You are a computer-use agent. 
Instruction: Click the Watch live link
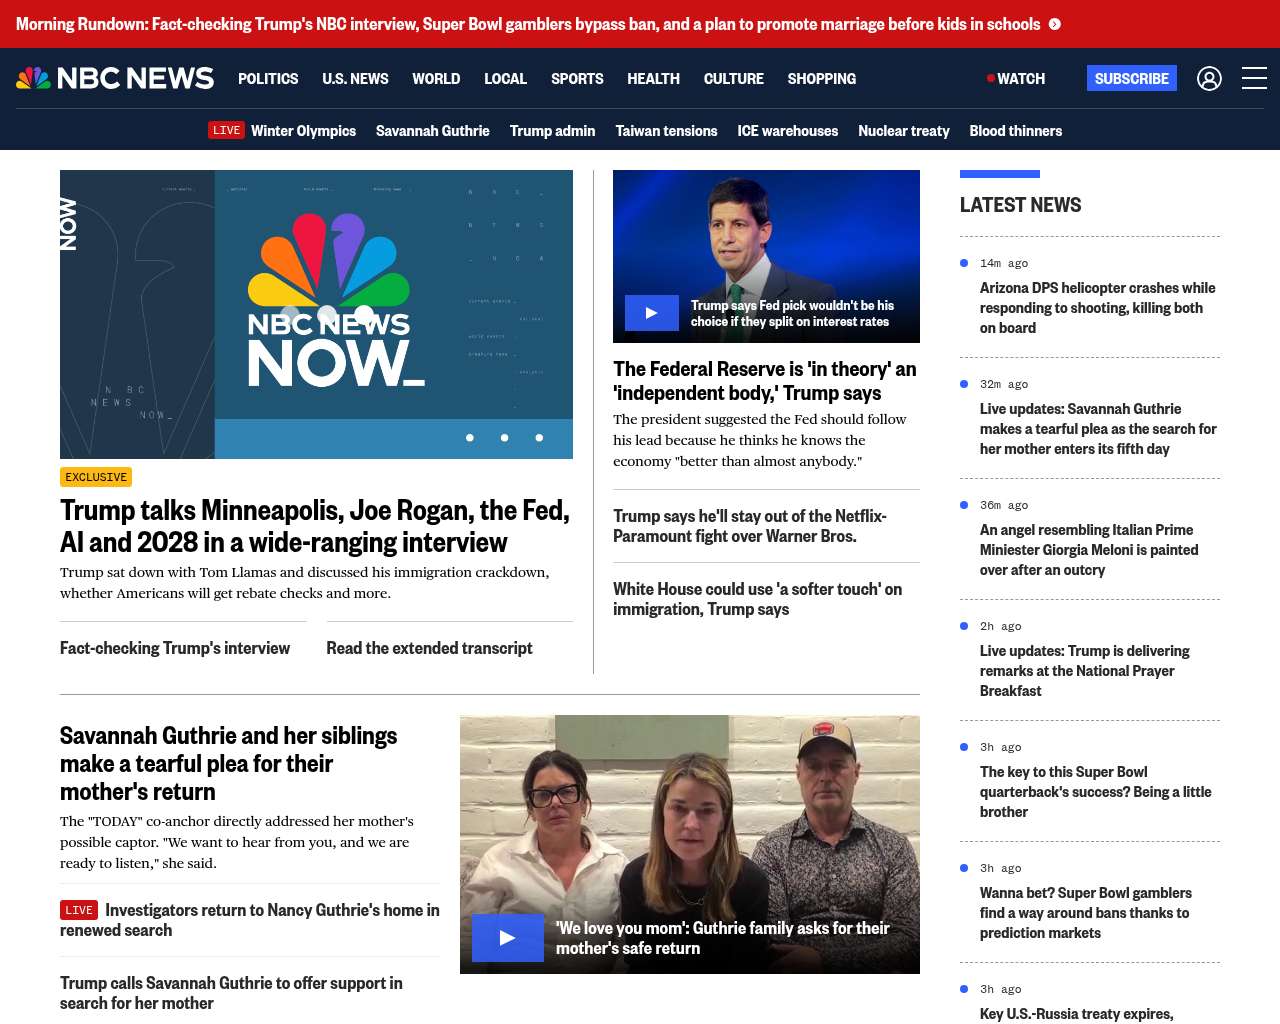pyautogui.click(x=1016, y=78)
